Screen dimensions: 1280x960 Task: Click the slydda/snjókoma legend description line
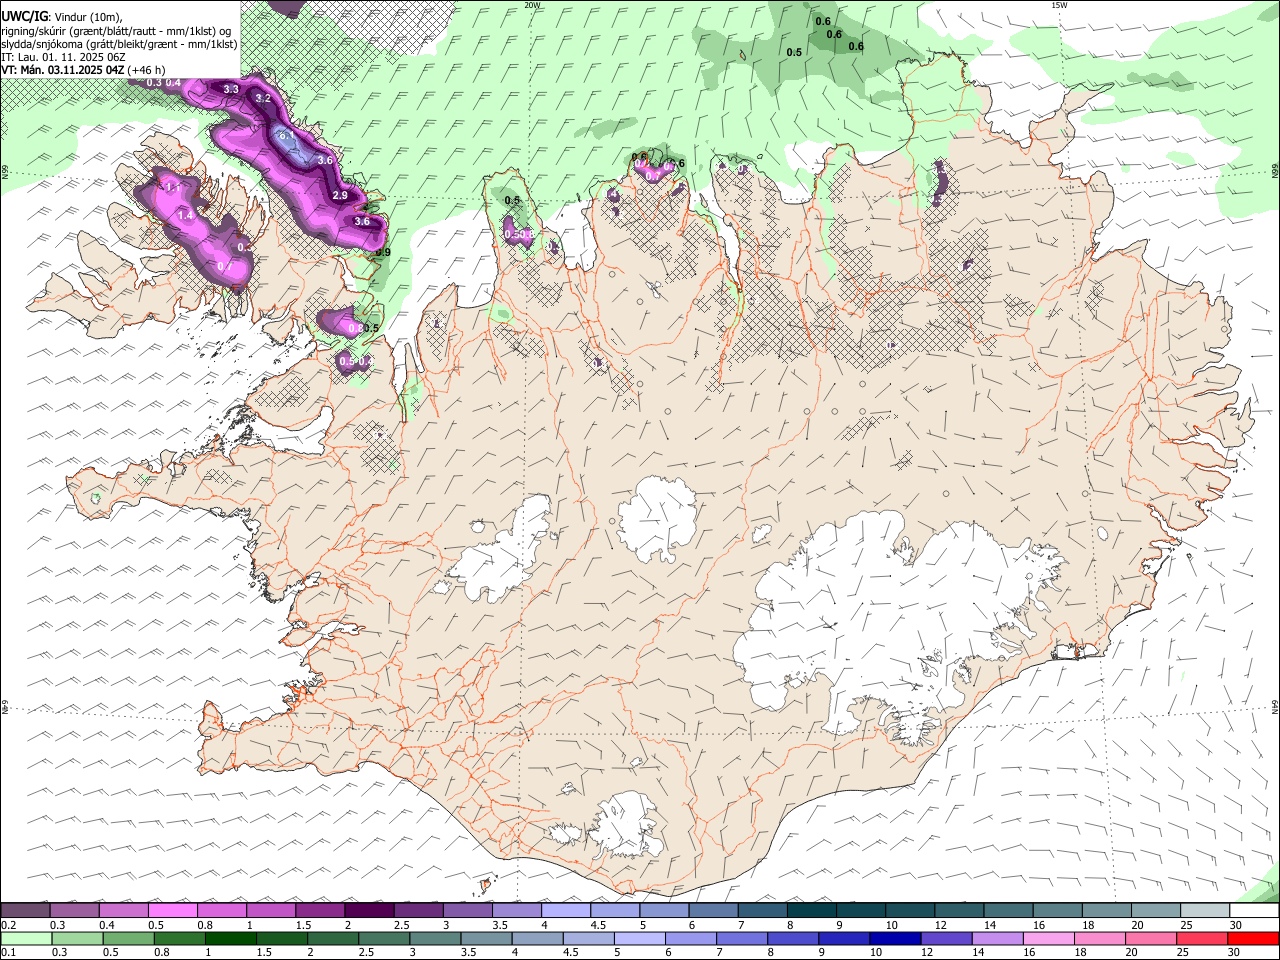[x=119, y=43]
